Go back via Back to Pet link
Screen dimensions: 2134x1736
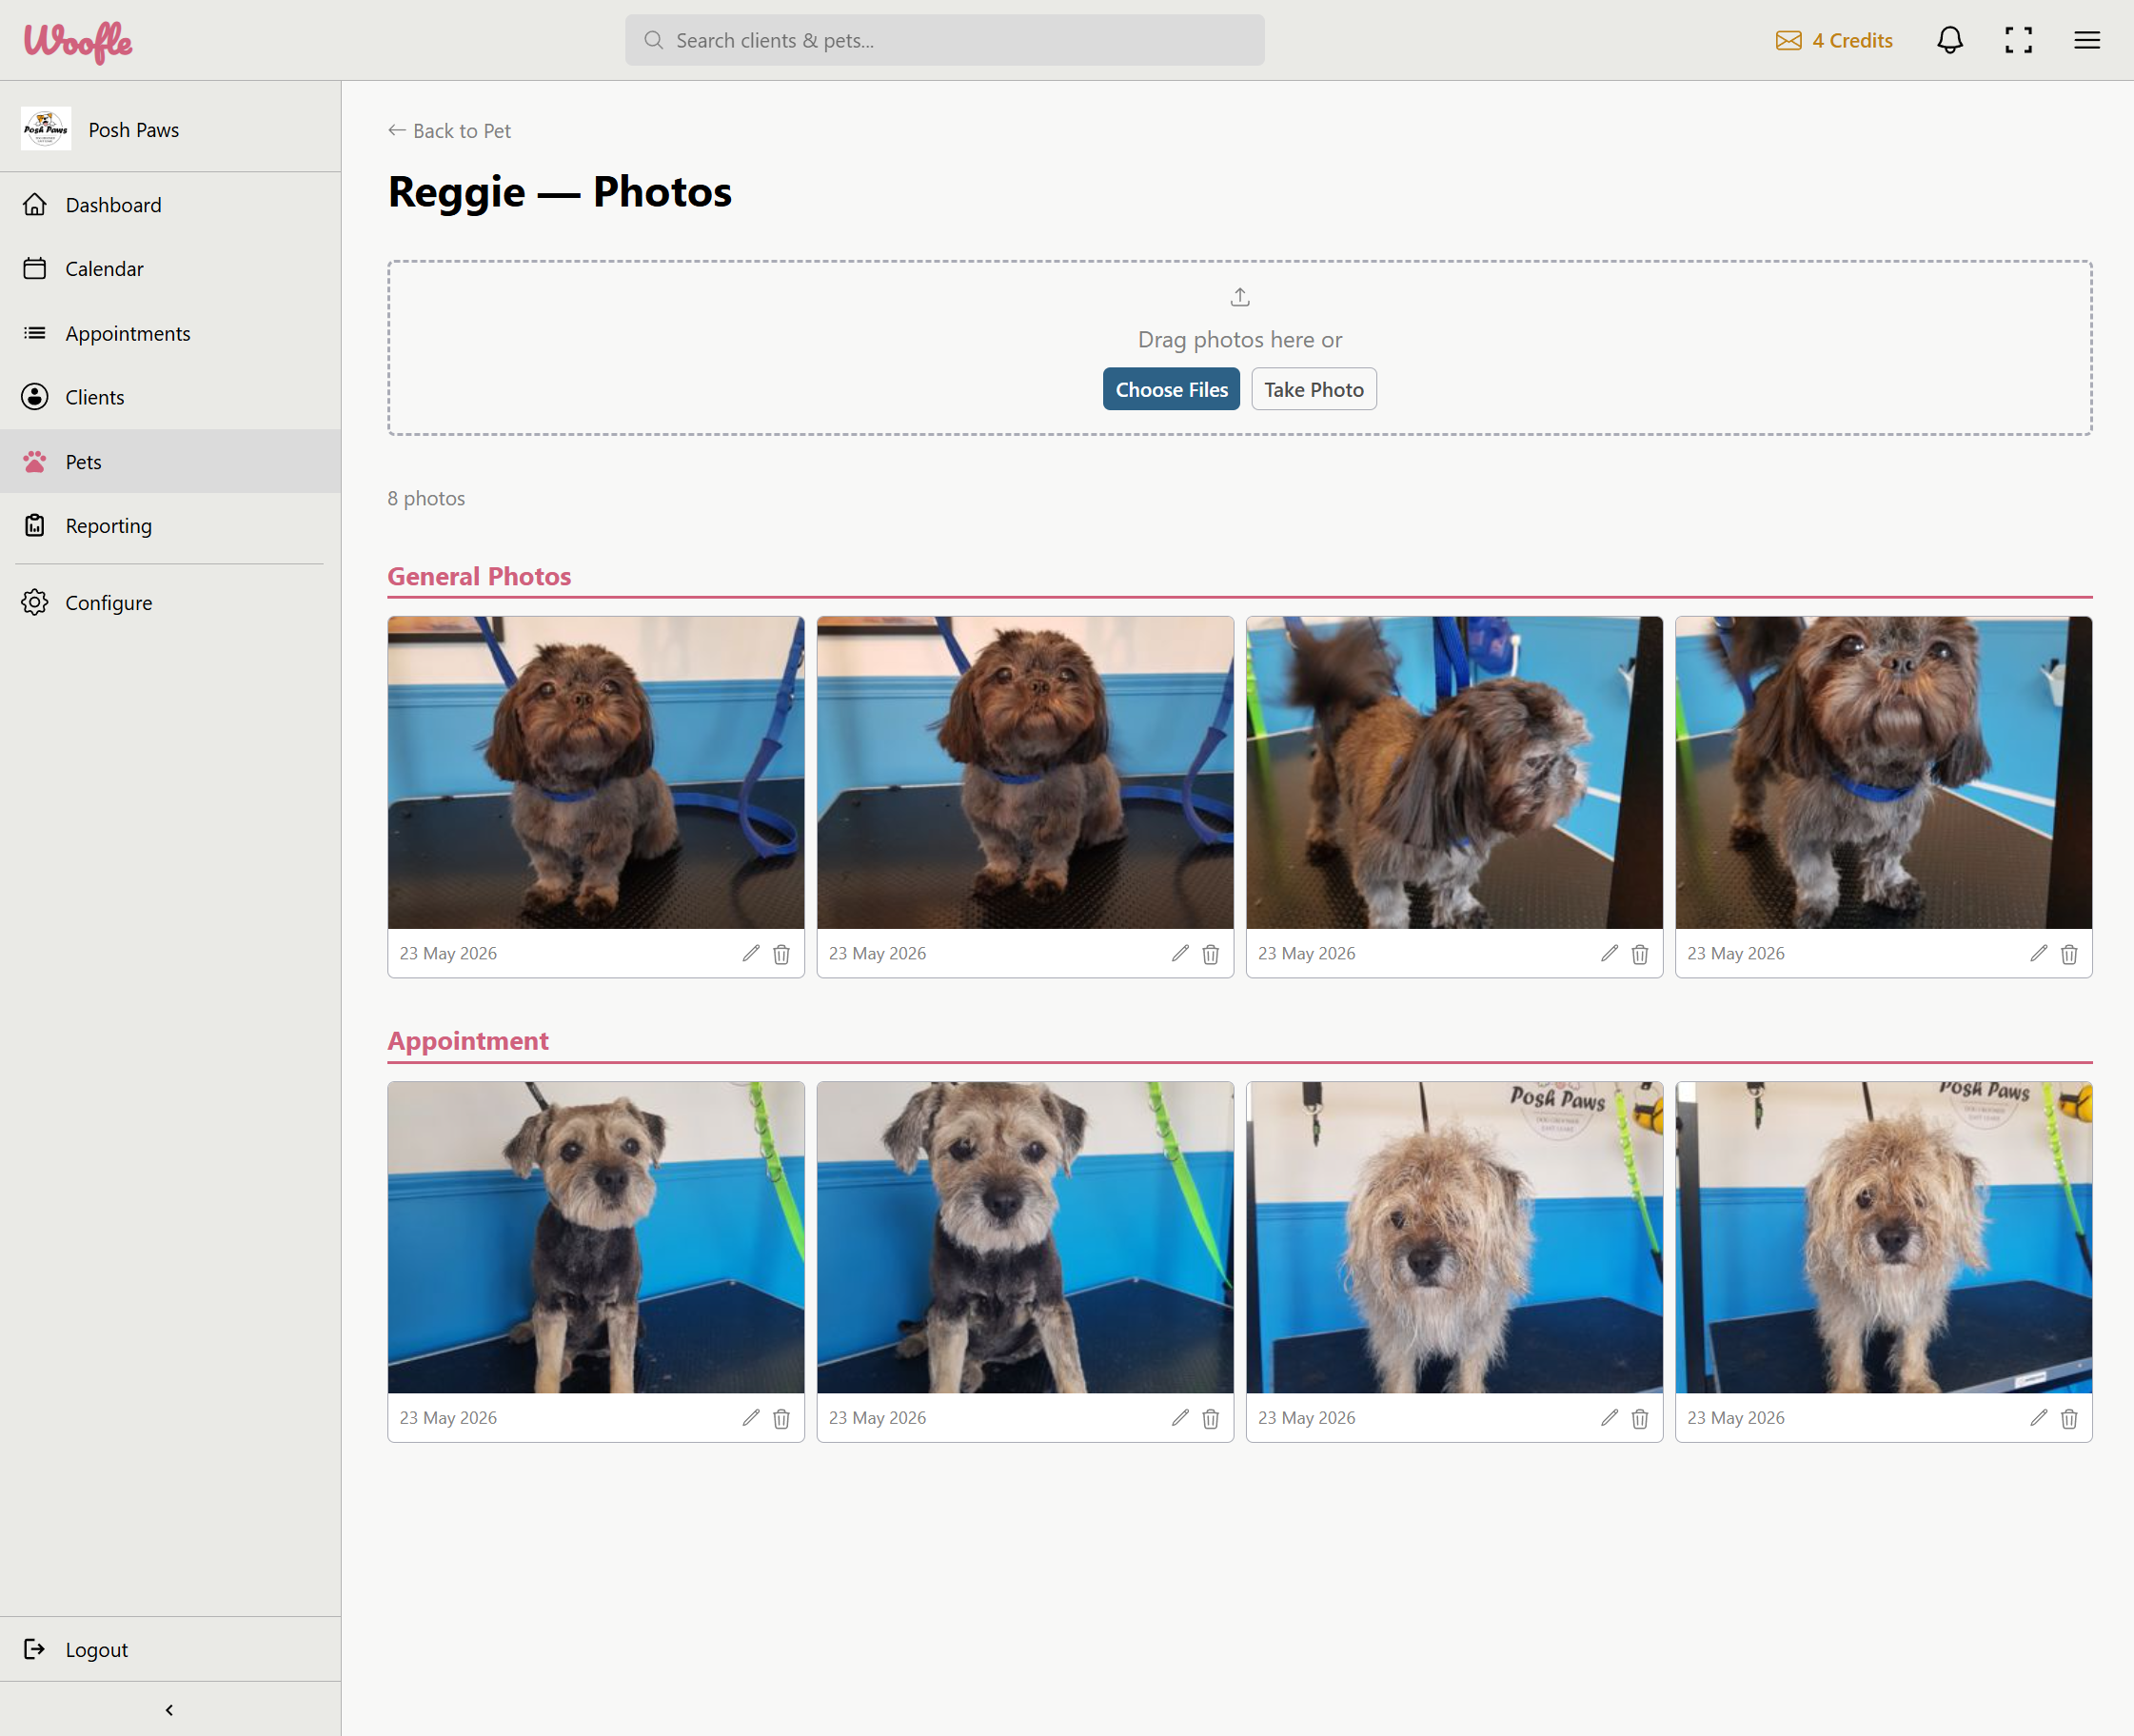point(449,131)
